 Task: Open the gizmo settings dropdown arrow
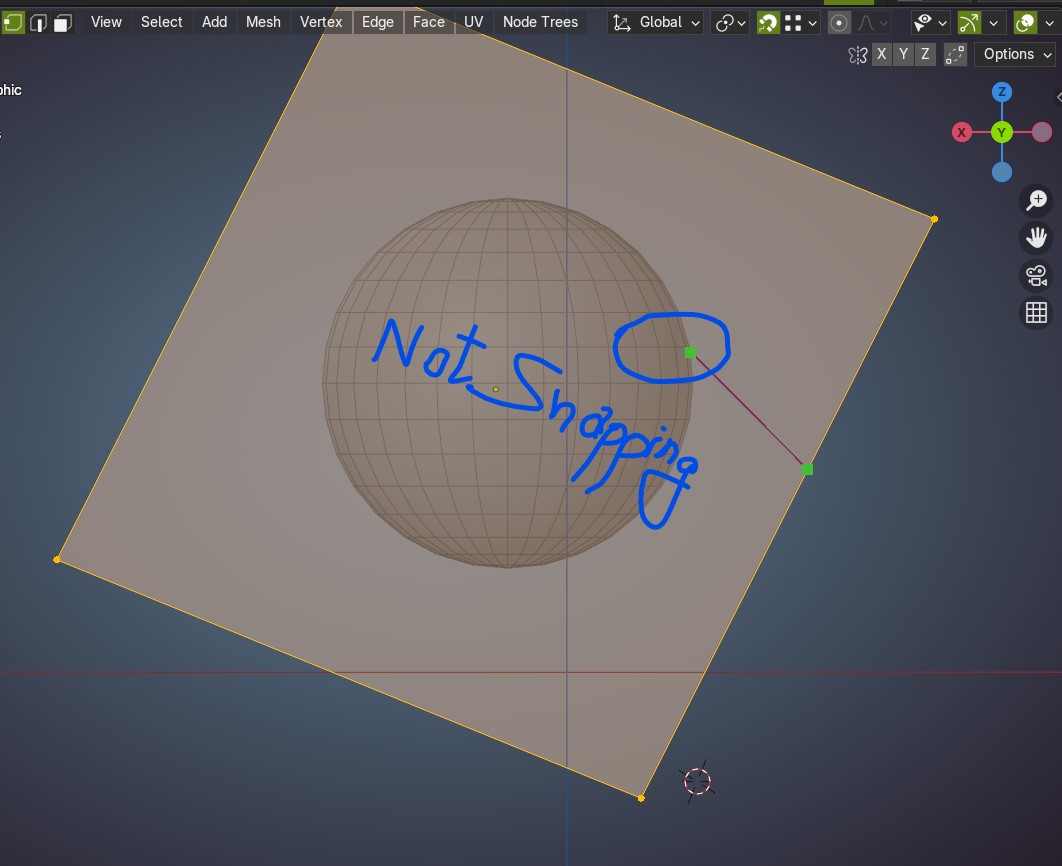click(x=994, y=23)
